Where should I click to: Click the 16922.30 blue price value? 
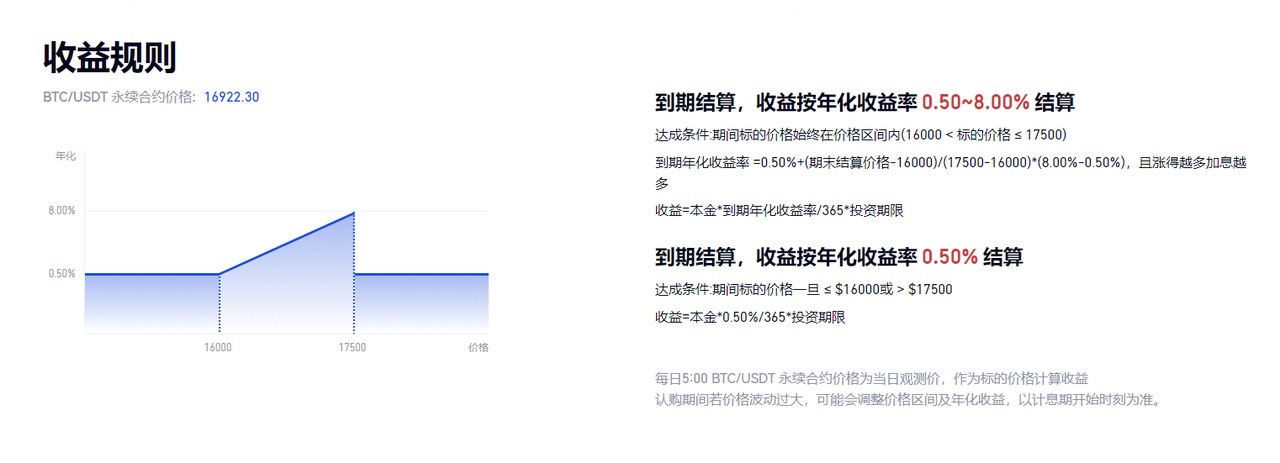click(x=231, y=97)
